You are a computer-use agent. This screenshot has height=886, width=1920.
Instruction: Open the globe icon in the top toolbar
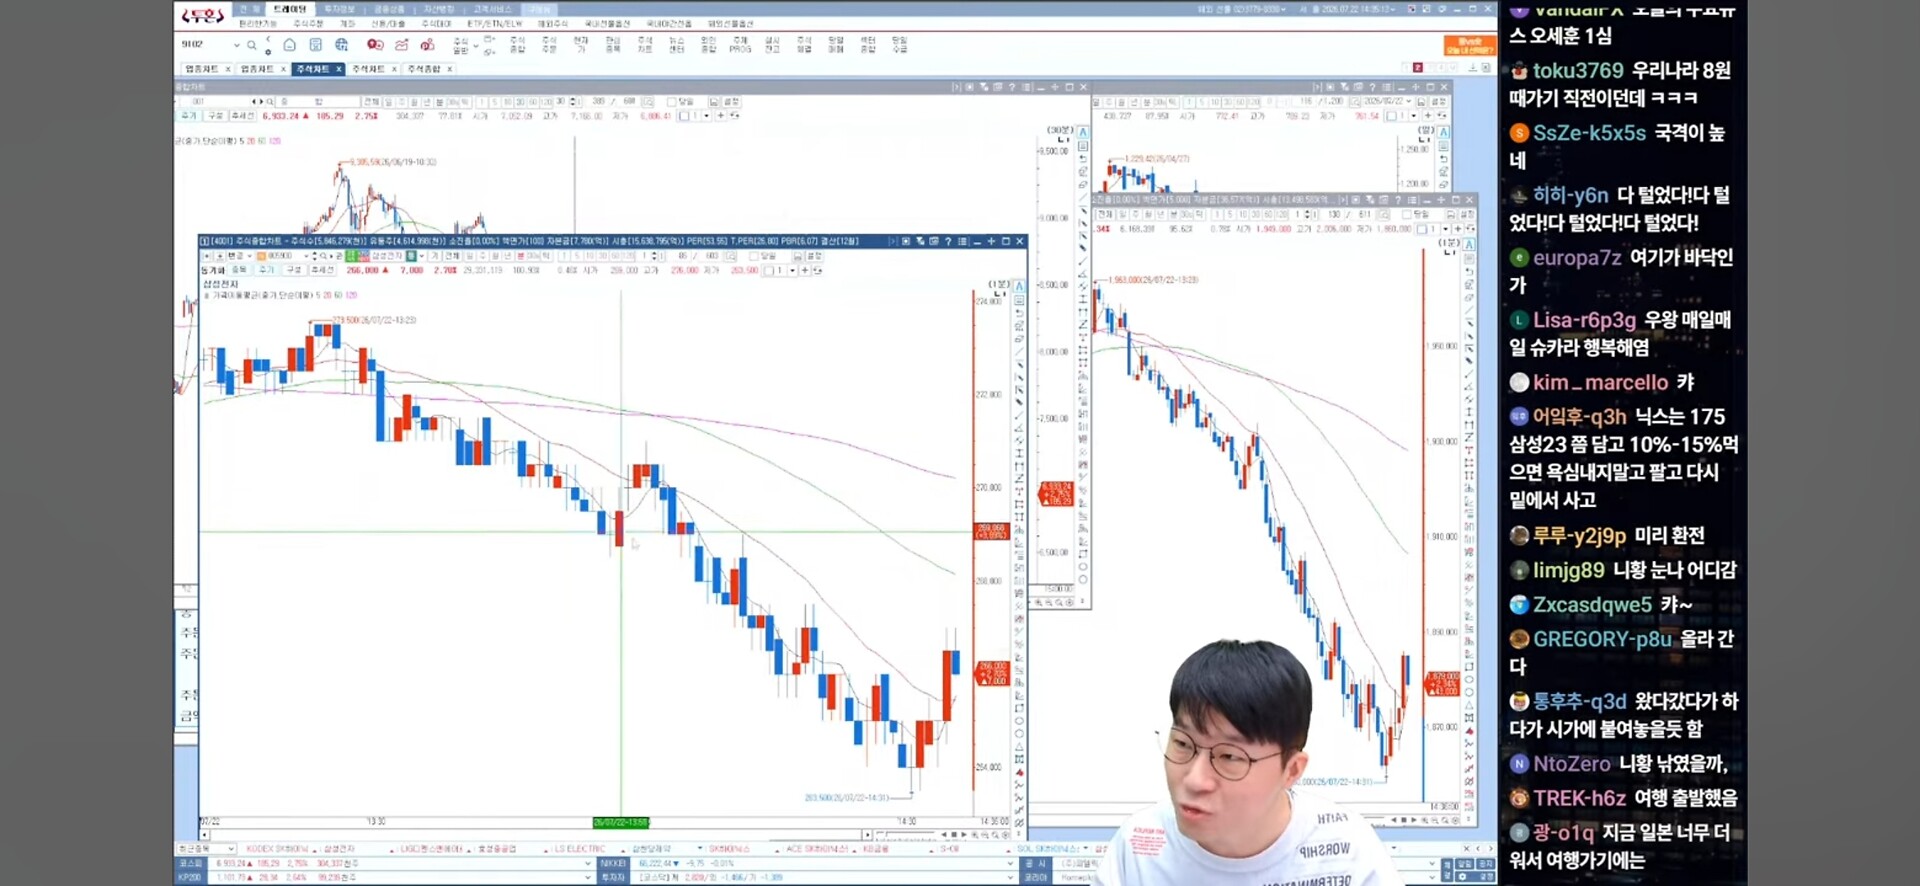[x=342, y=45]
